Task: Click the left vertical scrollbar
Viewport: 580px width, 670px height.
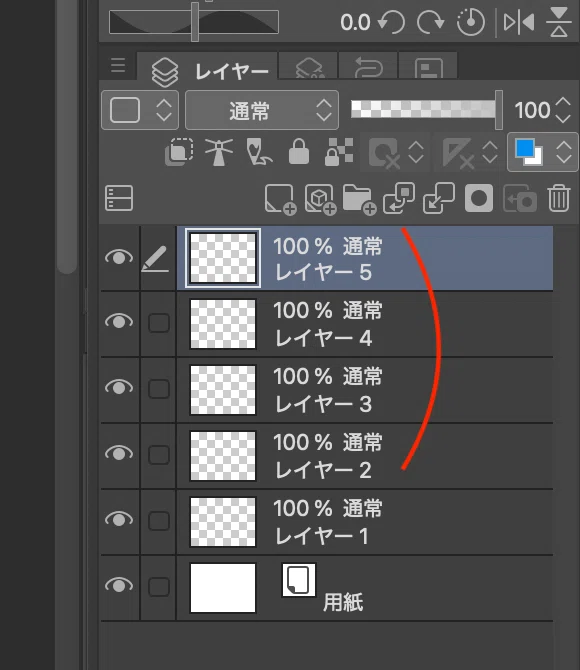Action: pyautogui.click(x=67, y=137)
